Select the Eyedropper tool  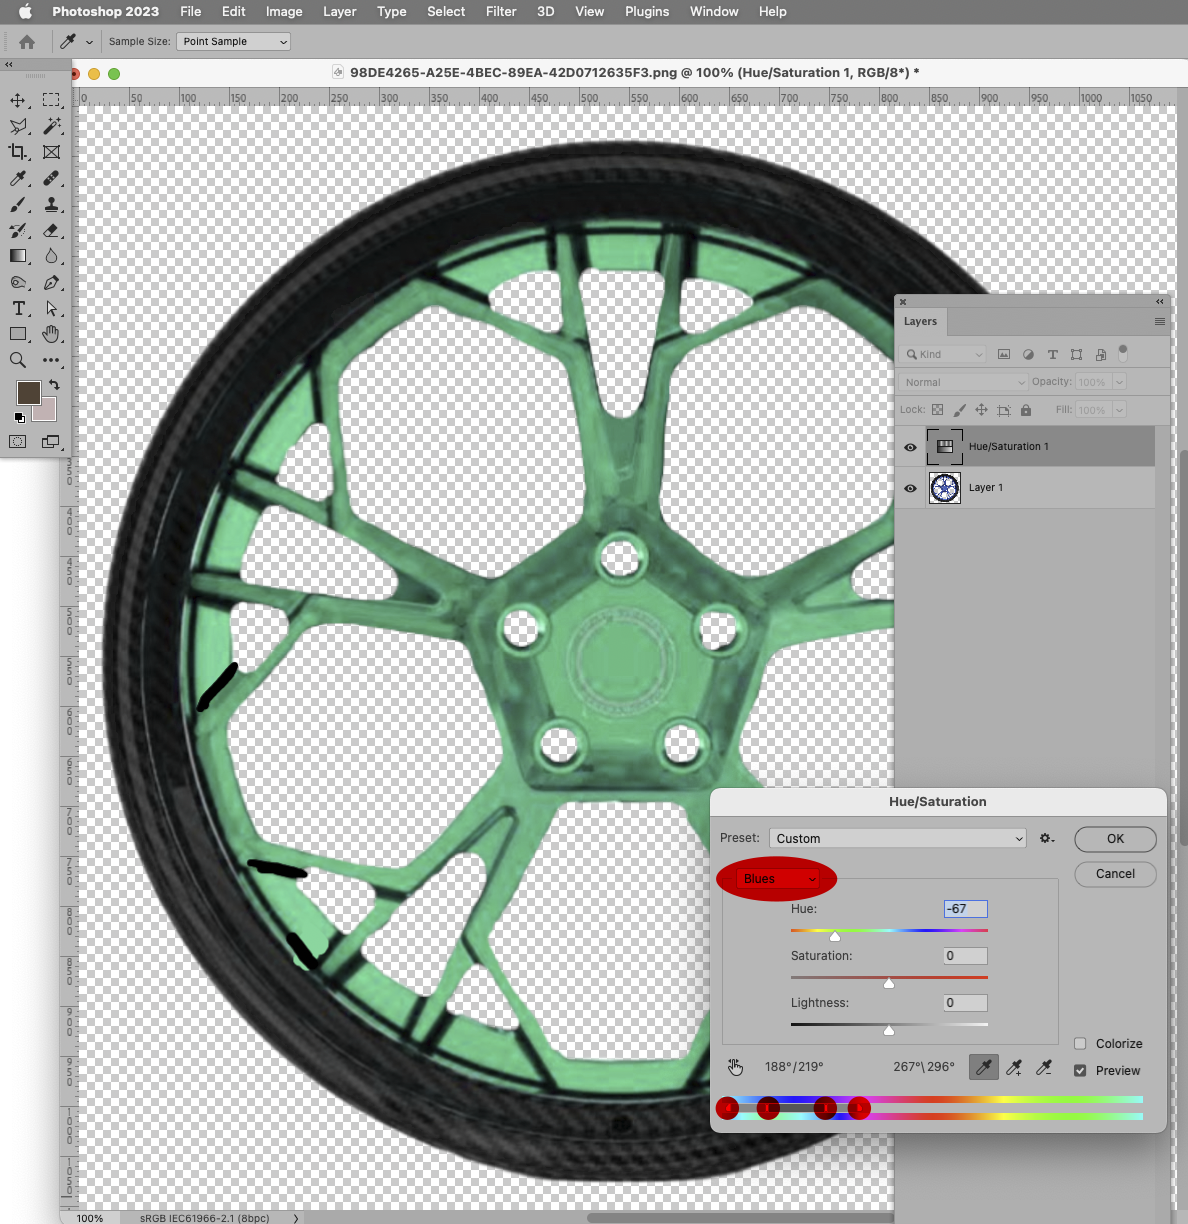(17, 178)
